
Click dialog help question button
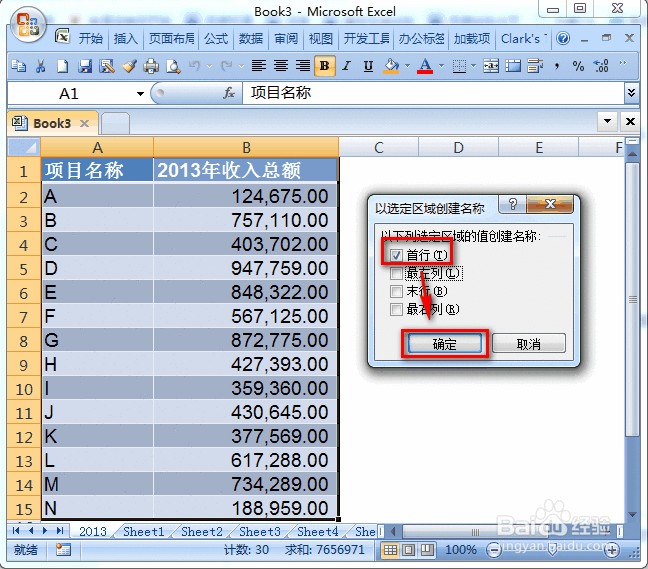coord(513,204)
